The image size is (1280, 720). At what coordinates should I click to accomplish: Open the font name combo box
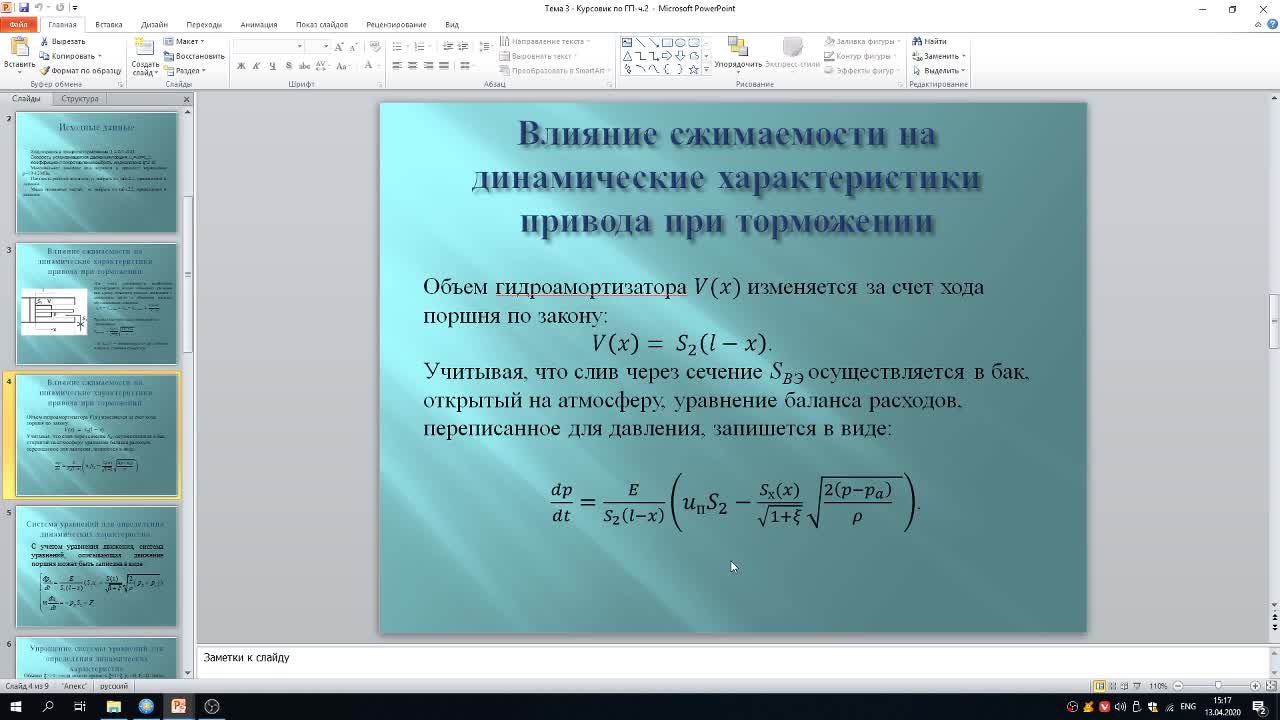(269, 46)
